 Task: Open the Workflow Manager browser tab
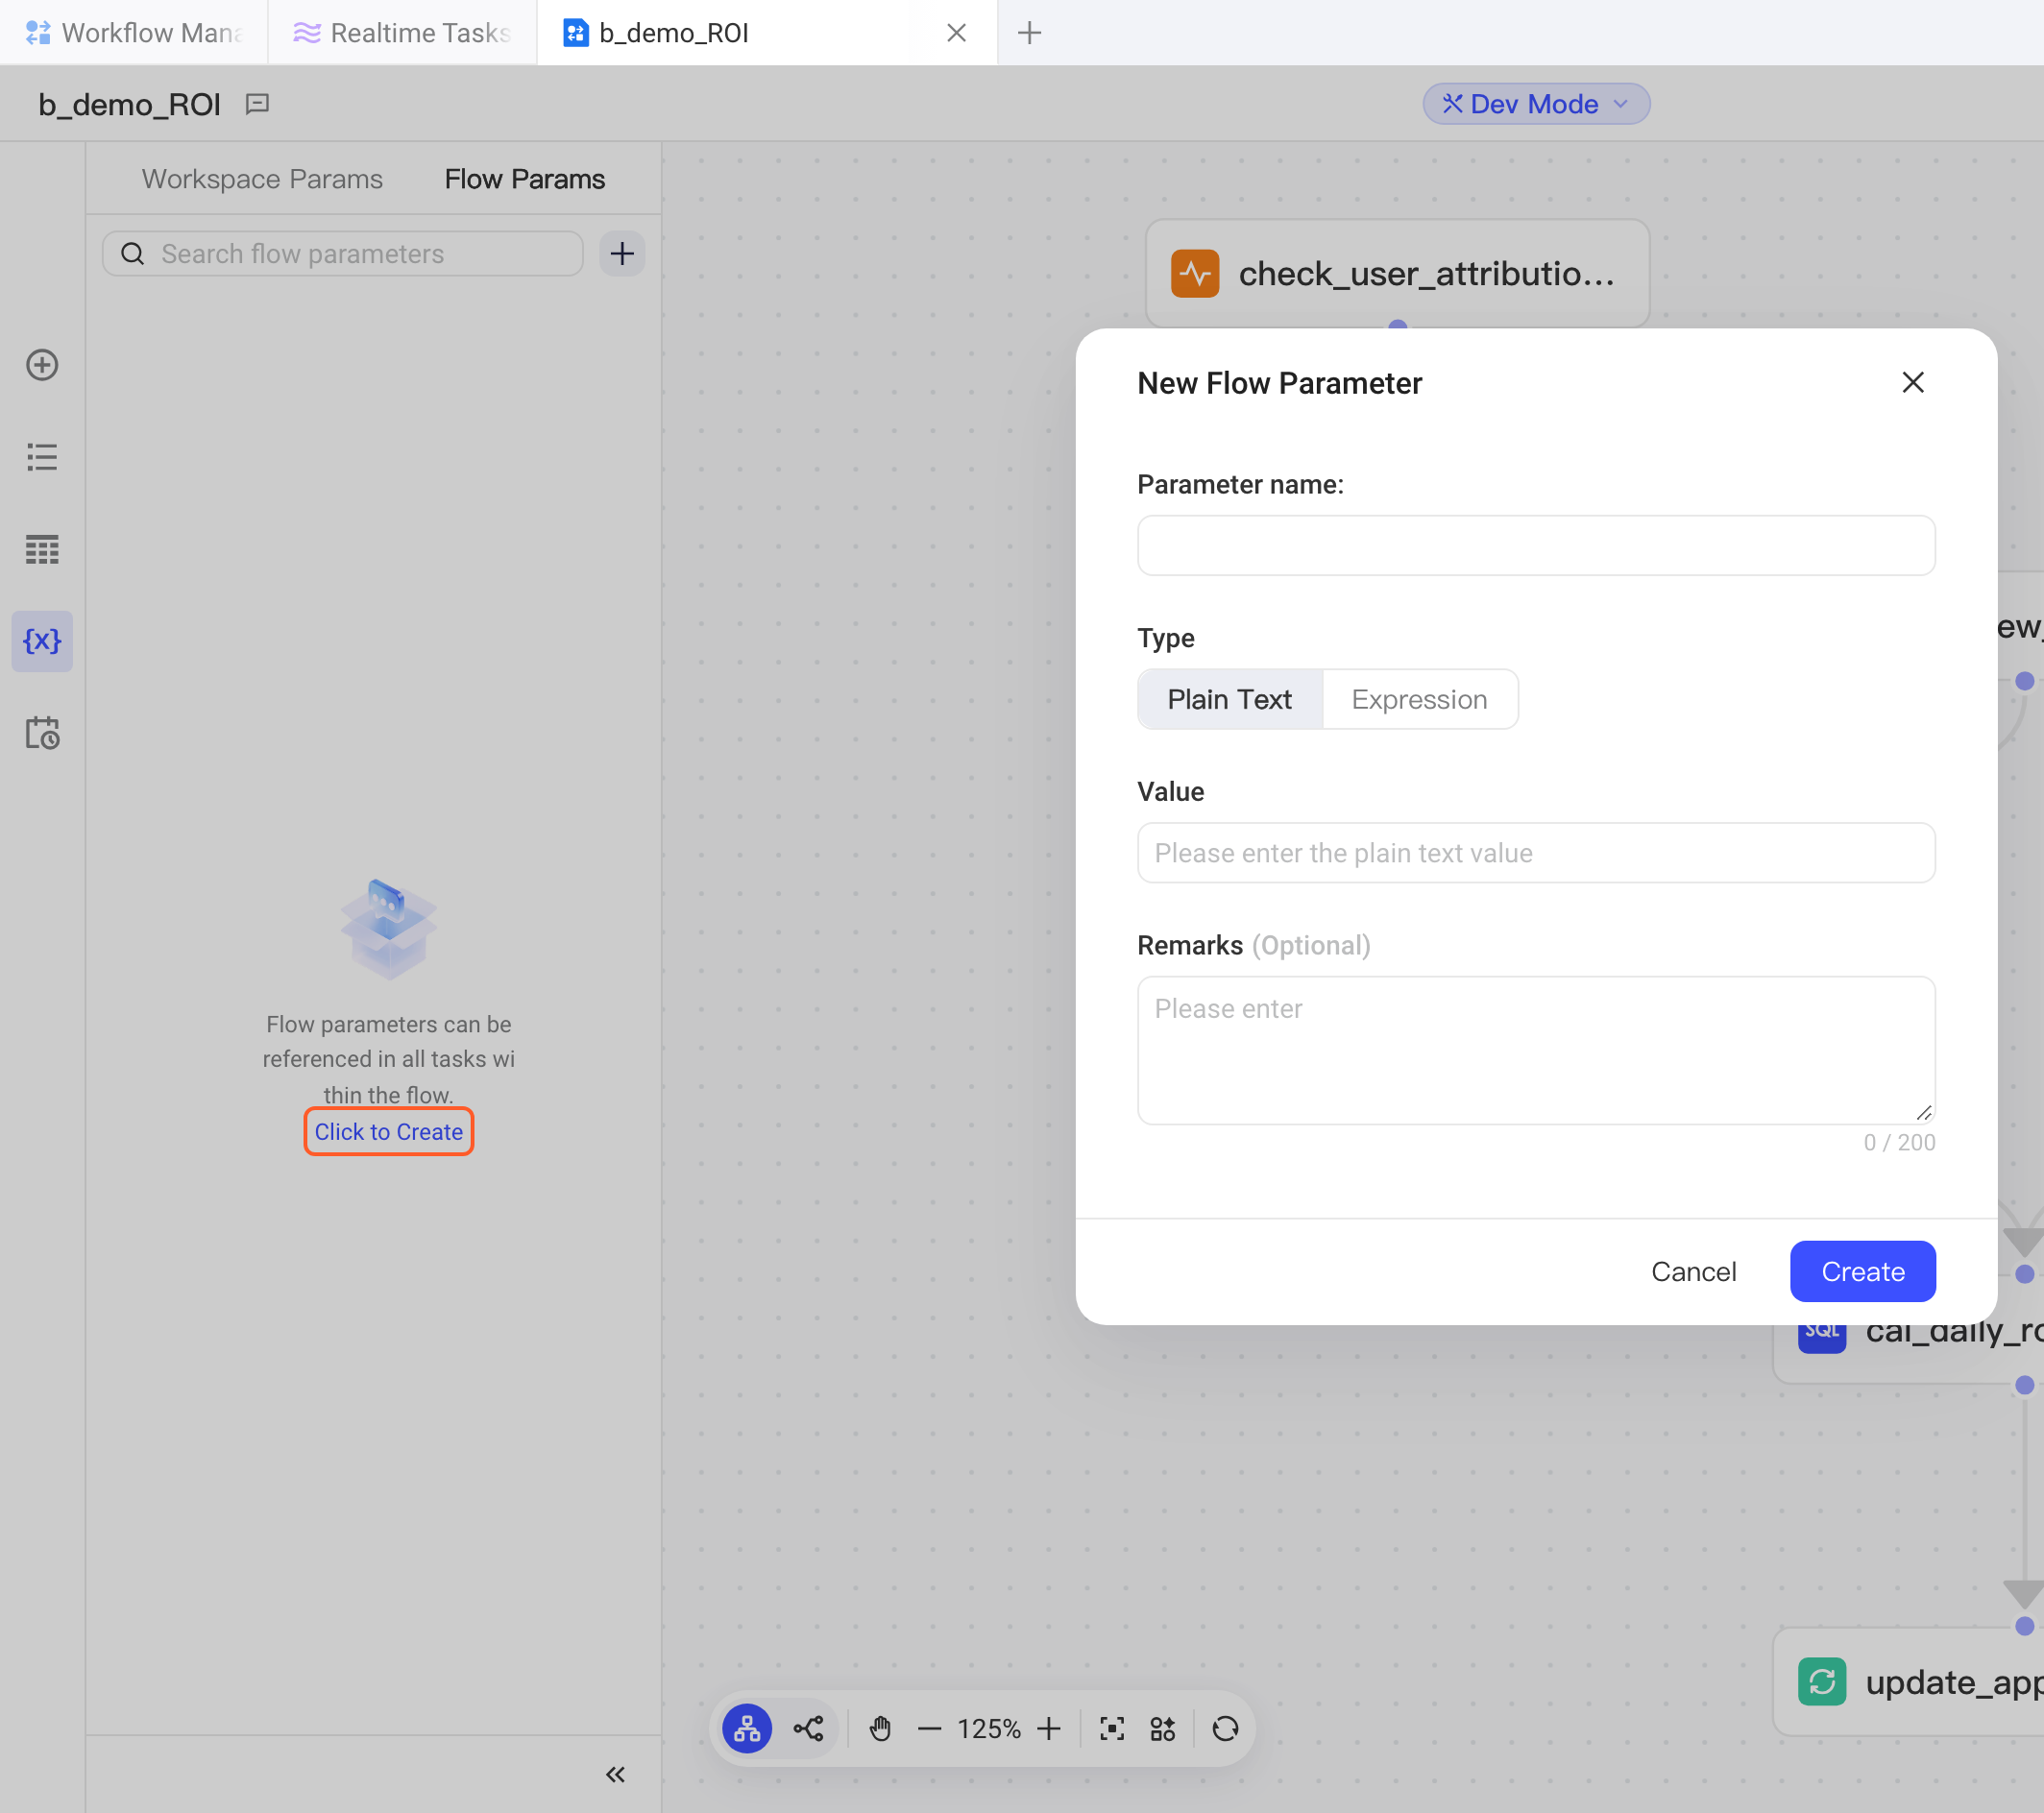pos(134,33)
